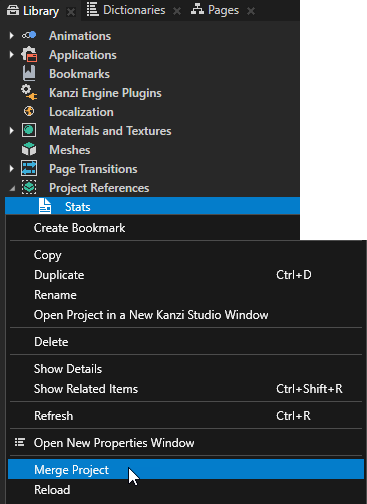Image resolution: width=367 pixels, height=504 pixels.
Task: Select the Animations library item
Action: pyautogui.click(x=80, y=36)
